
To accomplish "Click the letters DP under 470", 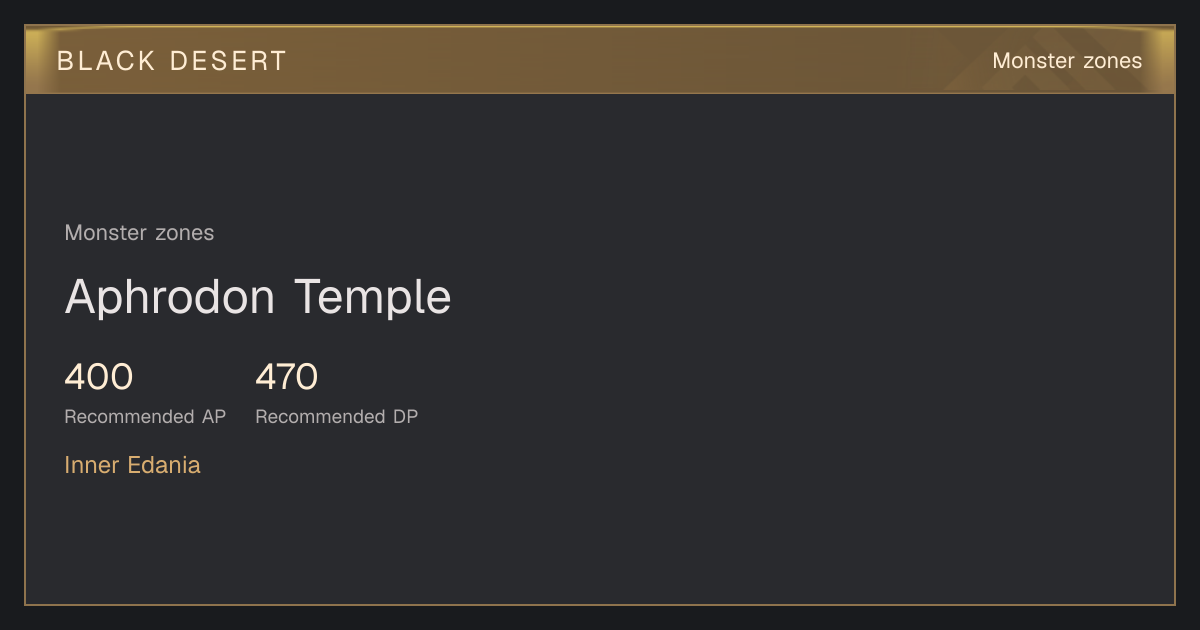I will pos(405,417).
